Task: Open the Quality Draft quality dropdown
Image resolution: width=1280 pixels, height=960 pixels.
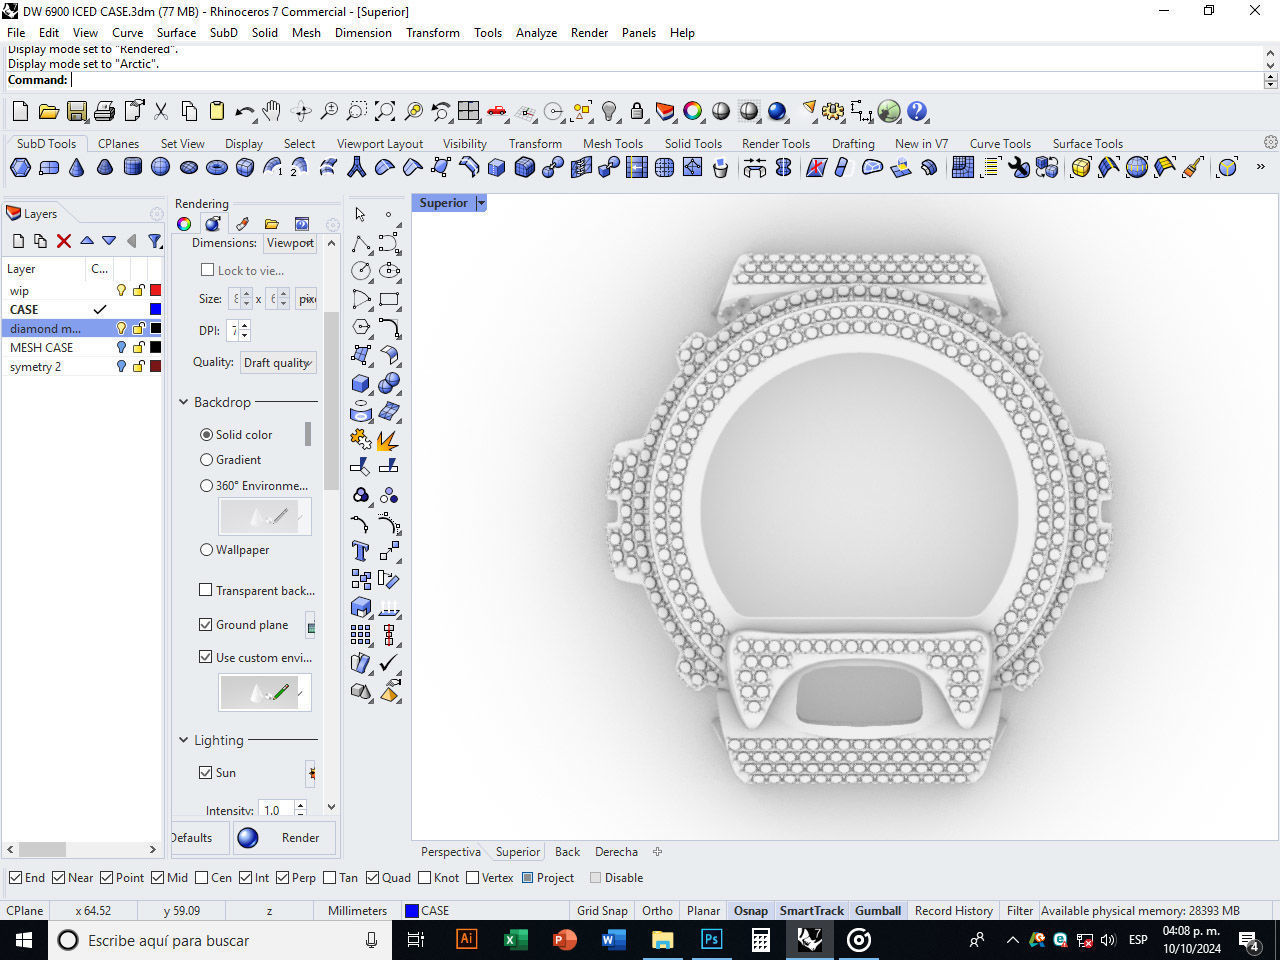Action: [278, 363]
